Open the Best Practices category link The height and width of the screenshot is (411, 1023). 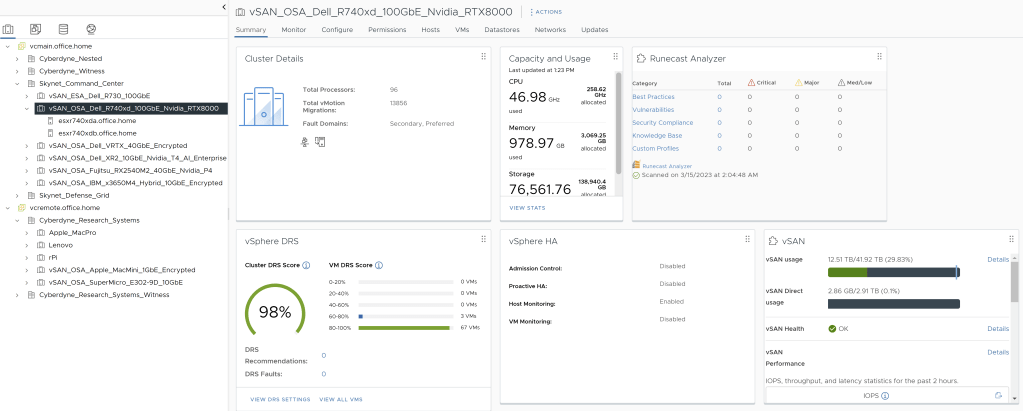pyautogui.click(x=653, y=97)
